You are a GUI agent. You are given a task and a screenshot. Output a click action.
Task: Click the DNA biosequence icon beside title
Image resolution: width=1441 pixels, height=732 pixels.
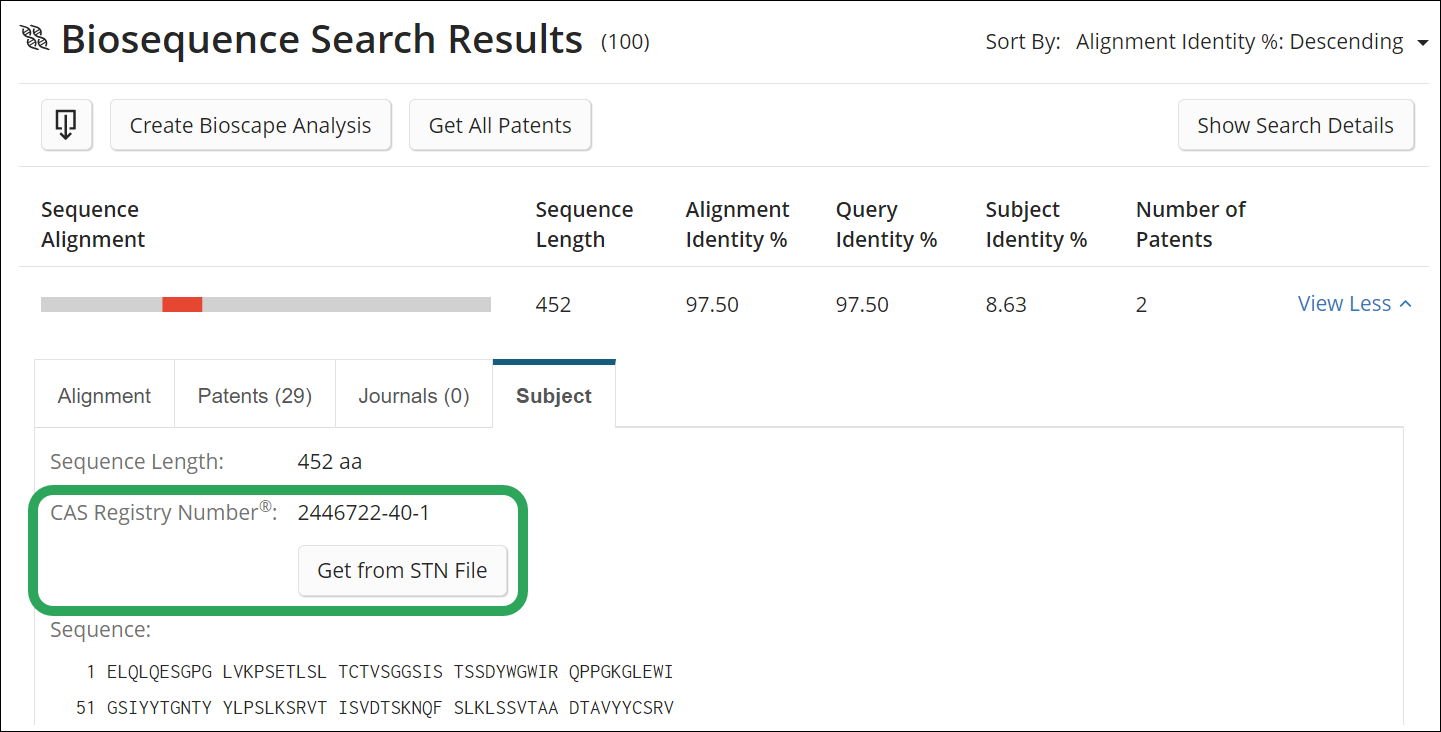(x=35, y=40)
